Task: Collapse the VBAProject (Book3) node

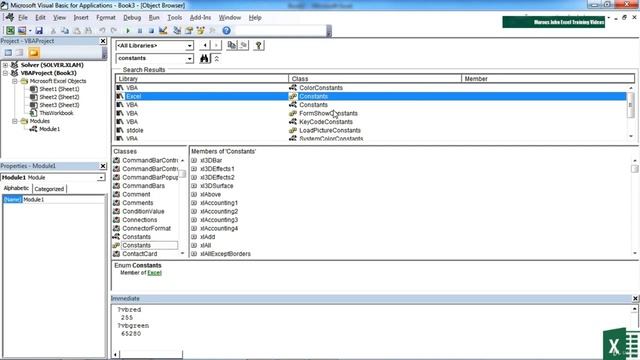Action: [x=5, y=73]
